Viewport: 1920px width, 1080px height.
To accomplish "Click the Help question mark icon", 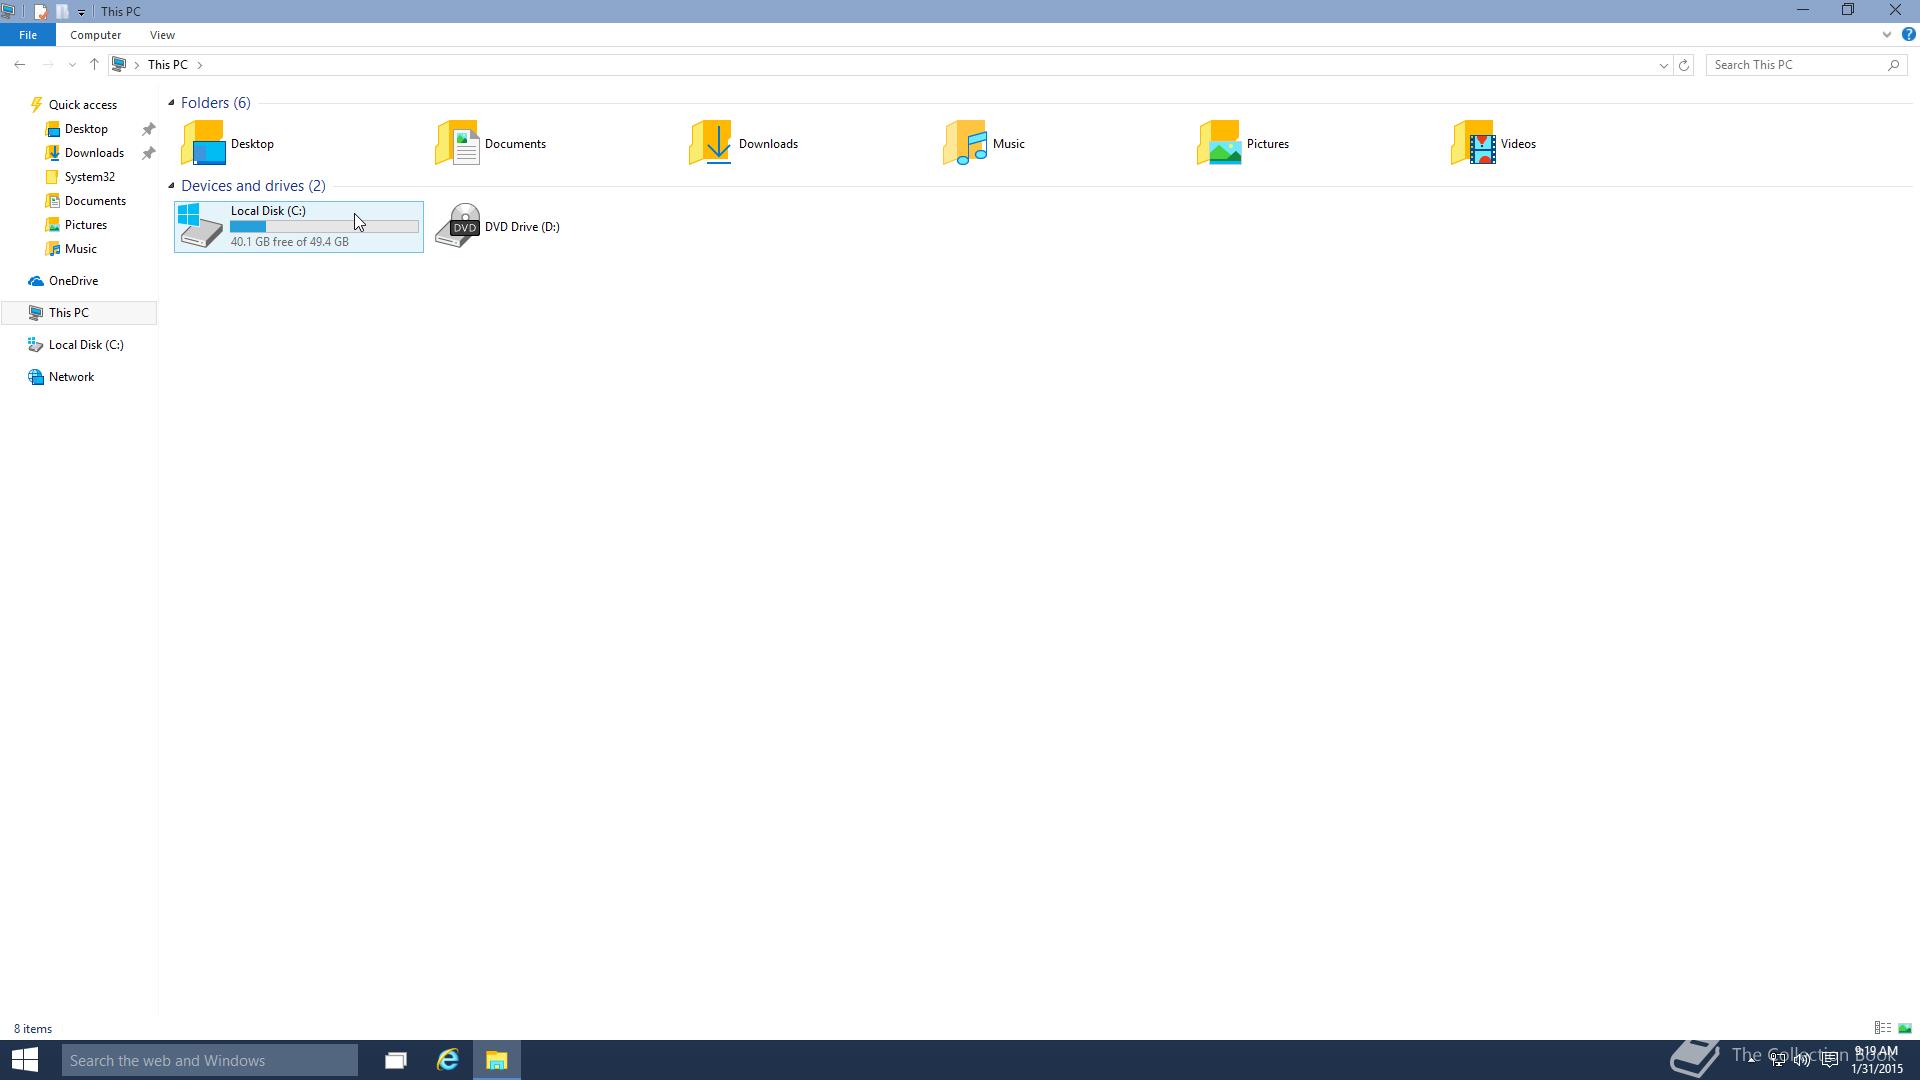I will (1908, 35).
